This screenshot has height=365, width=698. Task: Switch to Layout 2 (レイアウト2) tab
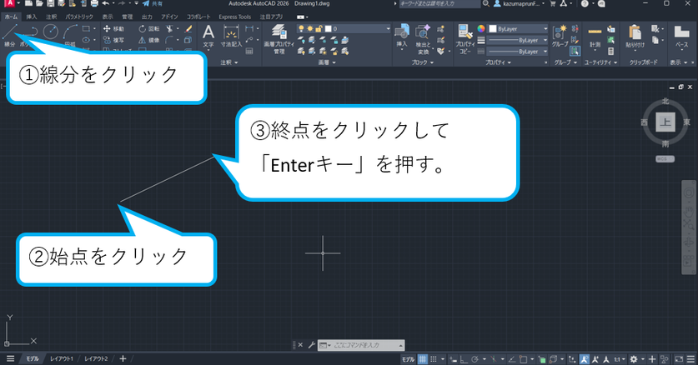96,359
